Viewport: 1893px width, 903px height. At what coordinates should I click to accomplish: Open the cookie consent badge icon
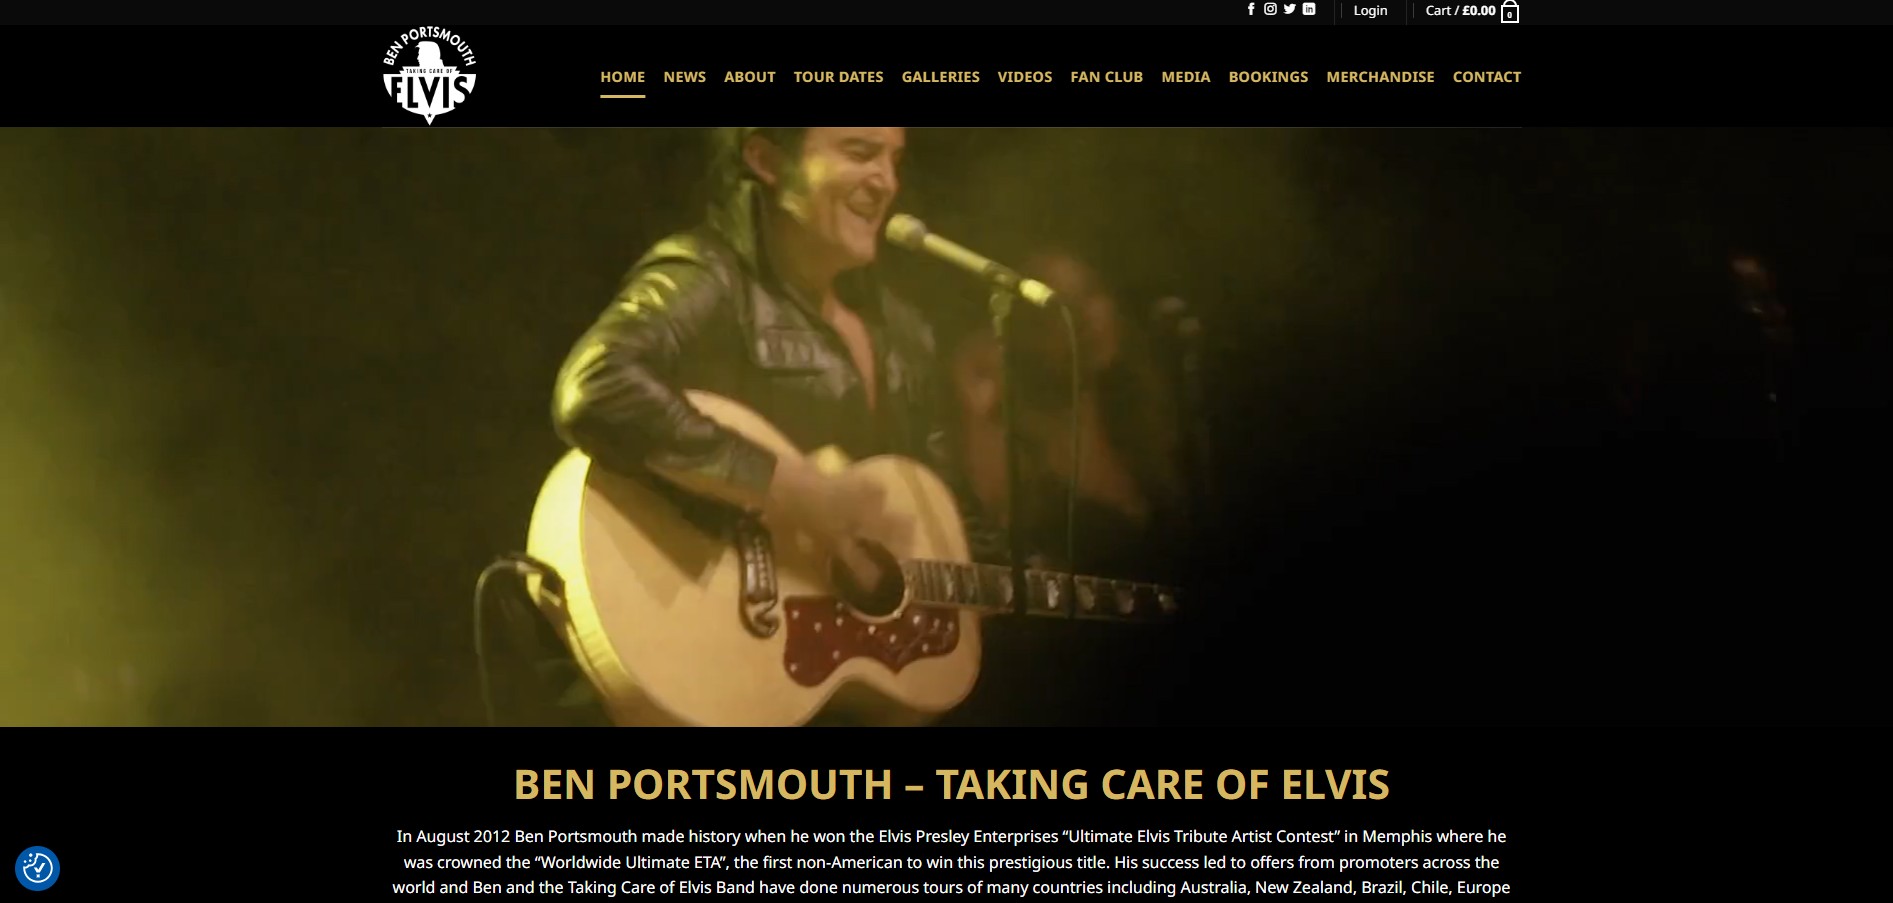click(x=38, y=867)
